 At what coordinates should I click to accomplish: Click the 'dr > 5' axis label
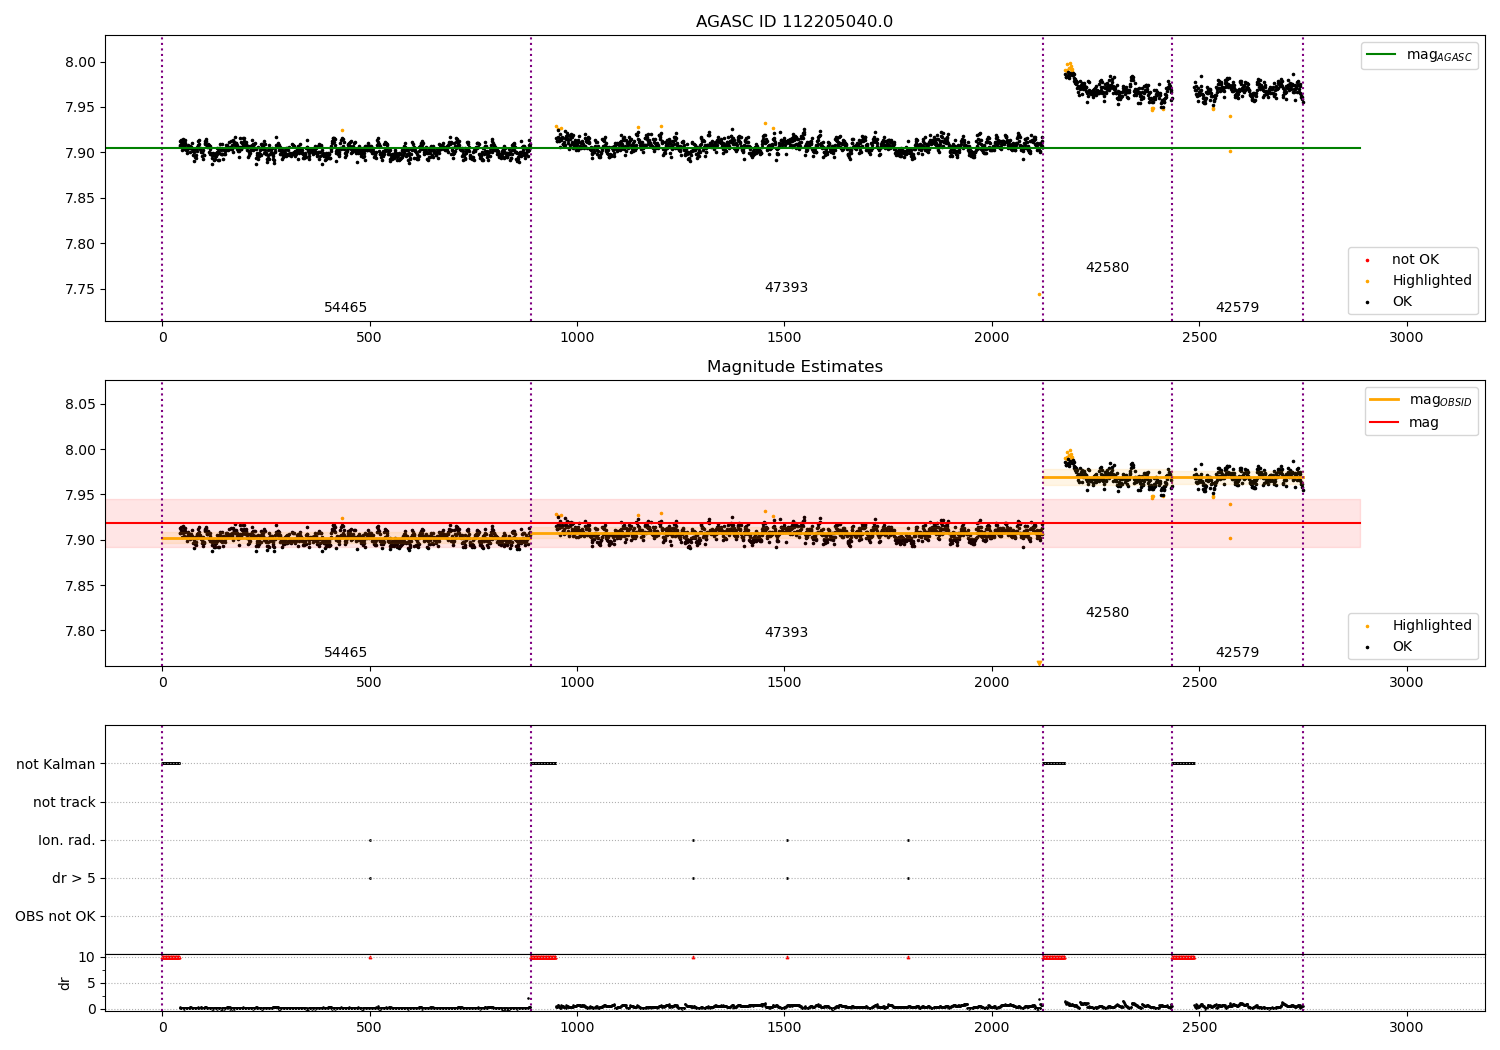74,879
